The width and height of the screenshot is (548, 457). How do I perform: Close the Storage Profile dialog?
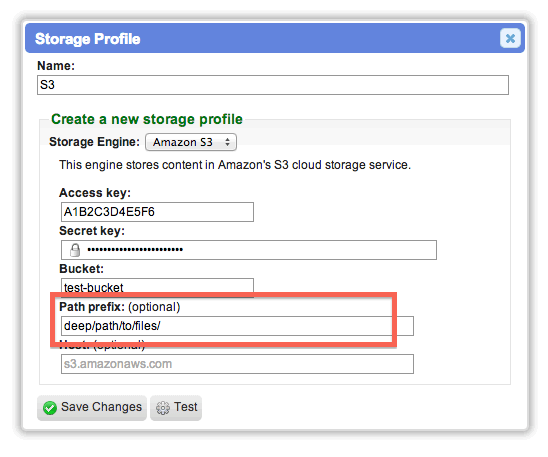coord(510,38)
